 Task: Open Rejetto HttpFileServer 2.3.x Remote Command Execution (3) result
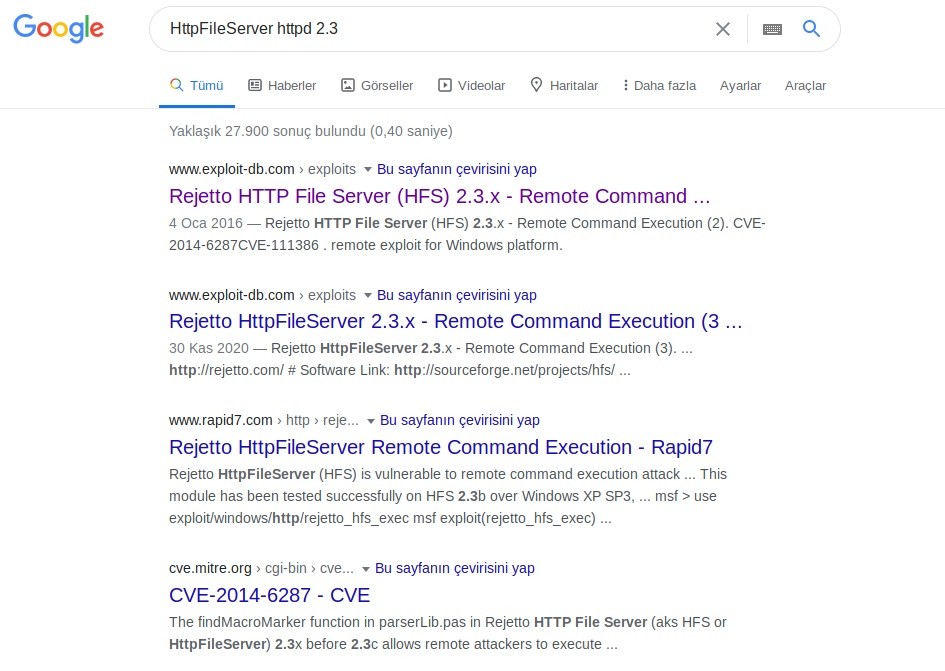[455, 321]
